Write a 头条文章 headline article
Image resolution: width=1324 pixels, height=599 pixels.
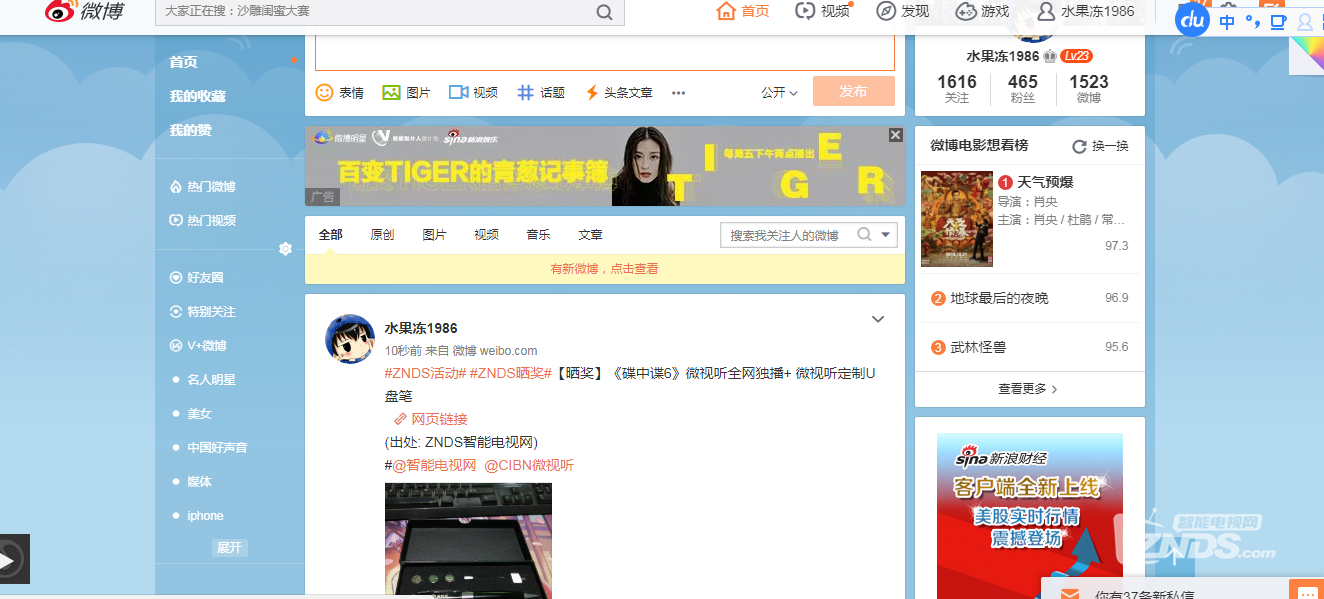[618, 92]
